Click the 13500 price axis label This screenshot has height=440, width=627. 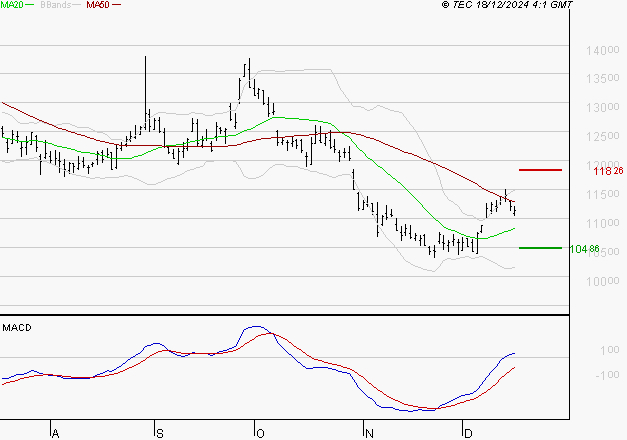(x=603, y=78)
